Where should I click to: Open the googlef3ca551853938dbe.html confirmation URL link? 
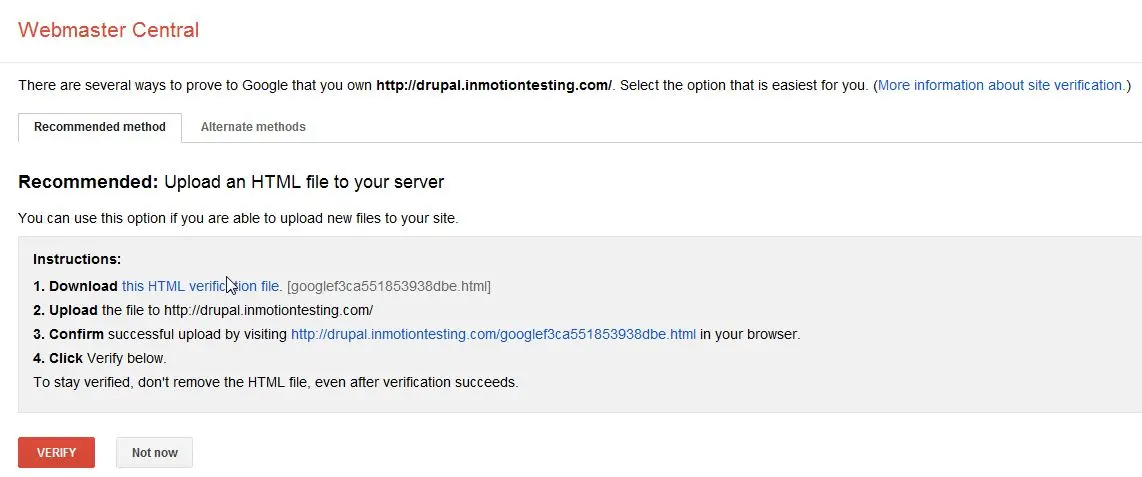(493, 334)
